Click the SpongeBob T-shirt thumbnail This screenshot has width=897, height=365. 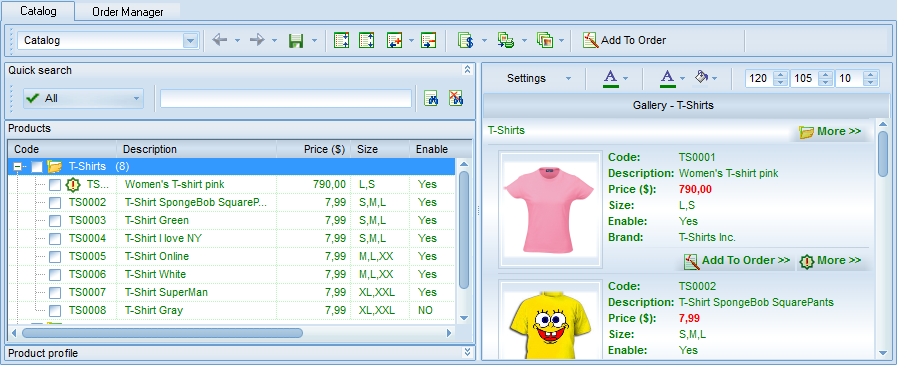pos(550,320)
